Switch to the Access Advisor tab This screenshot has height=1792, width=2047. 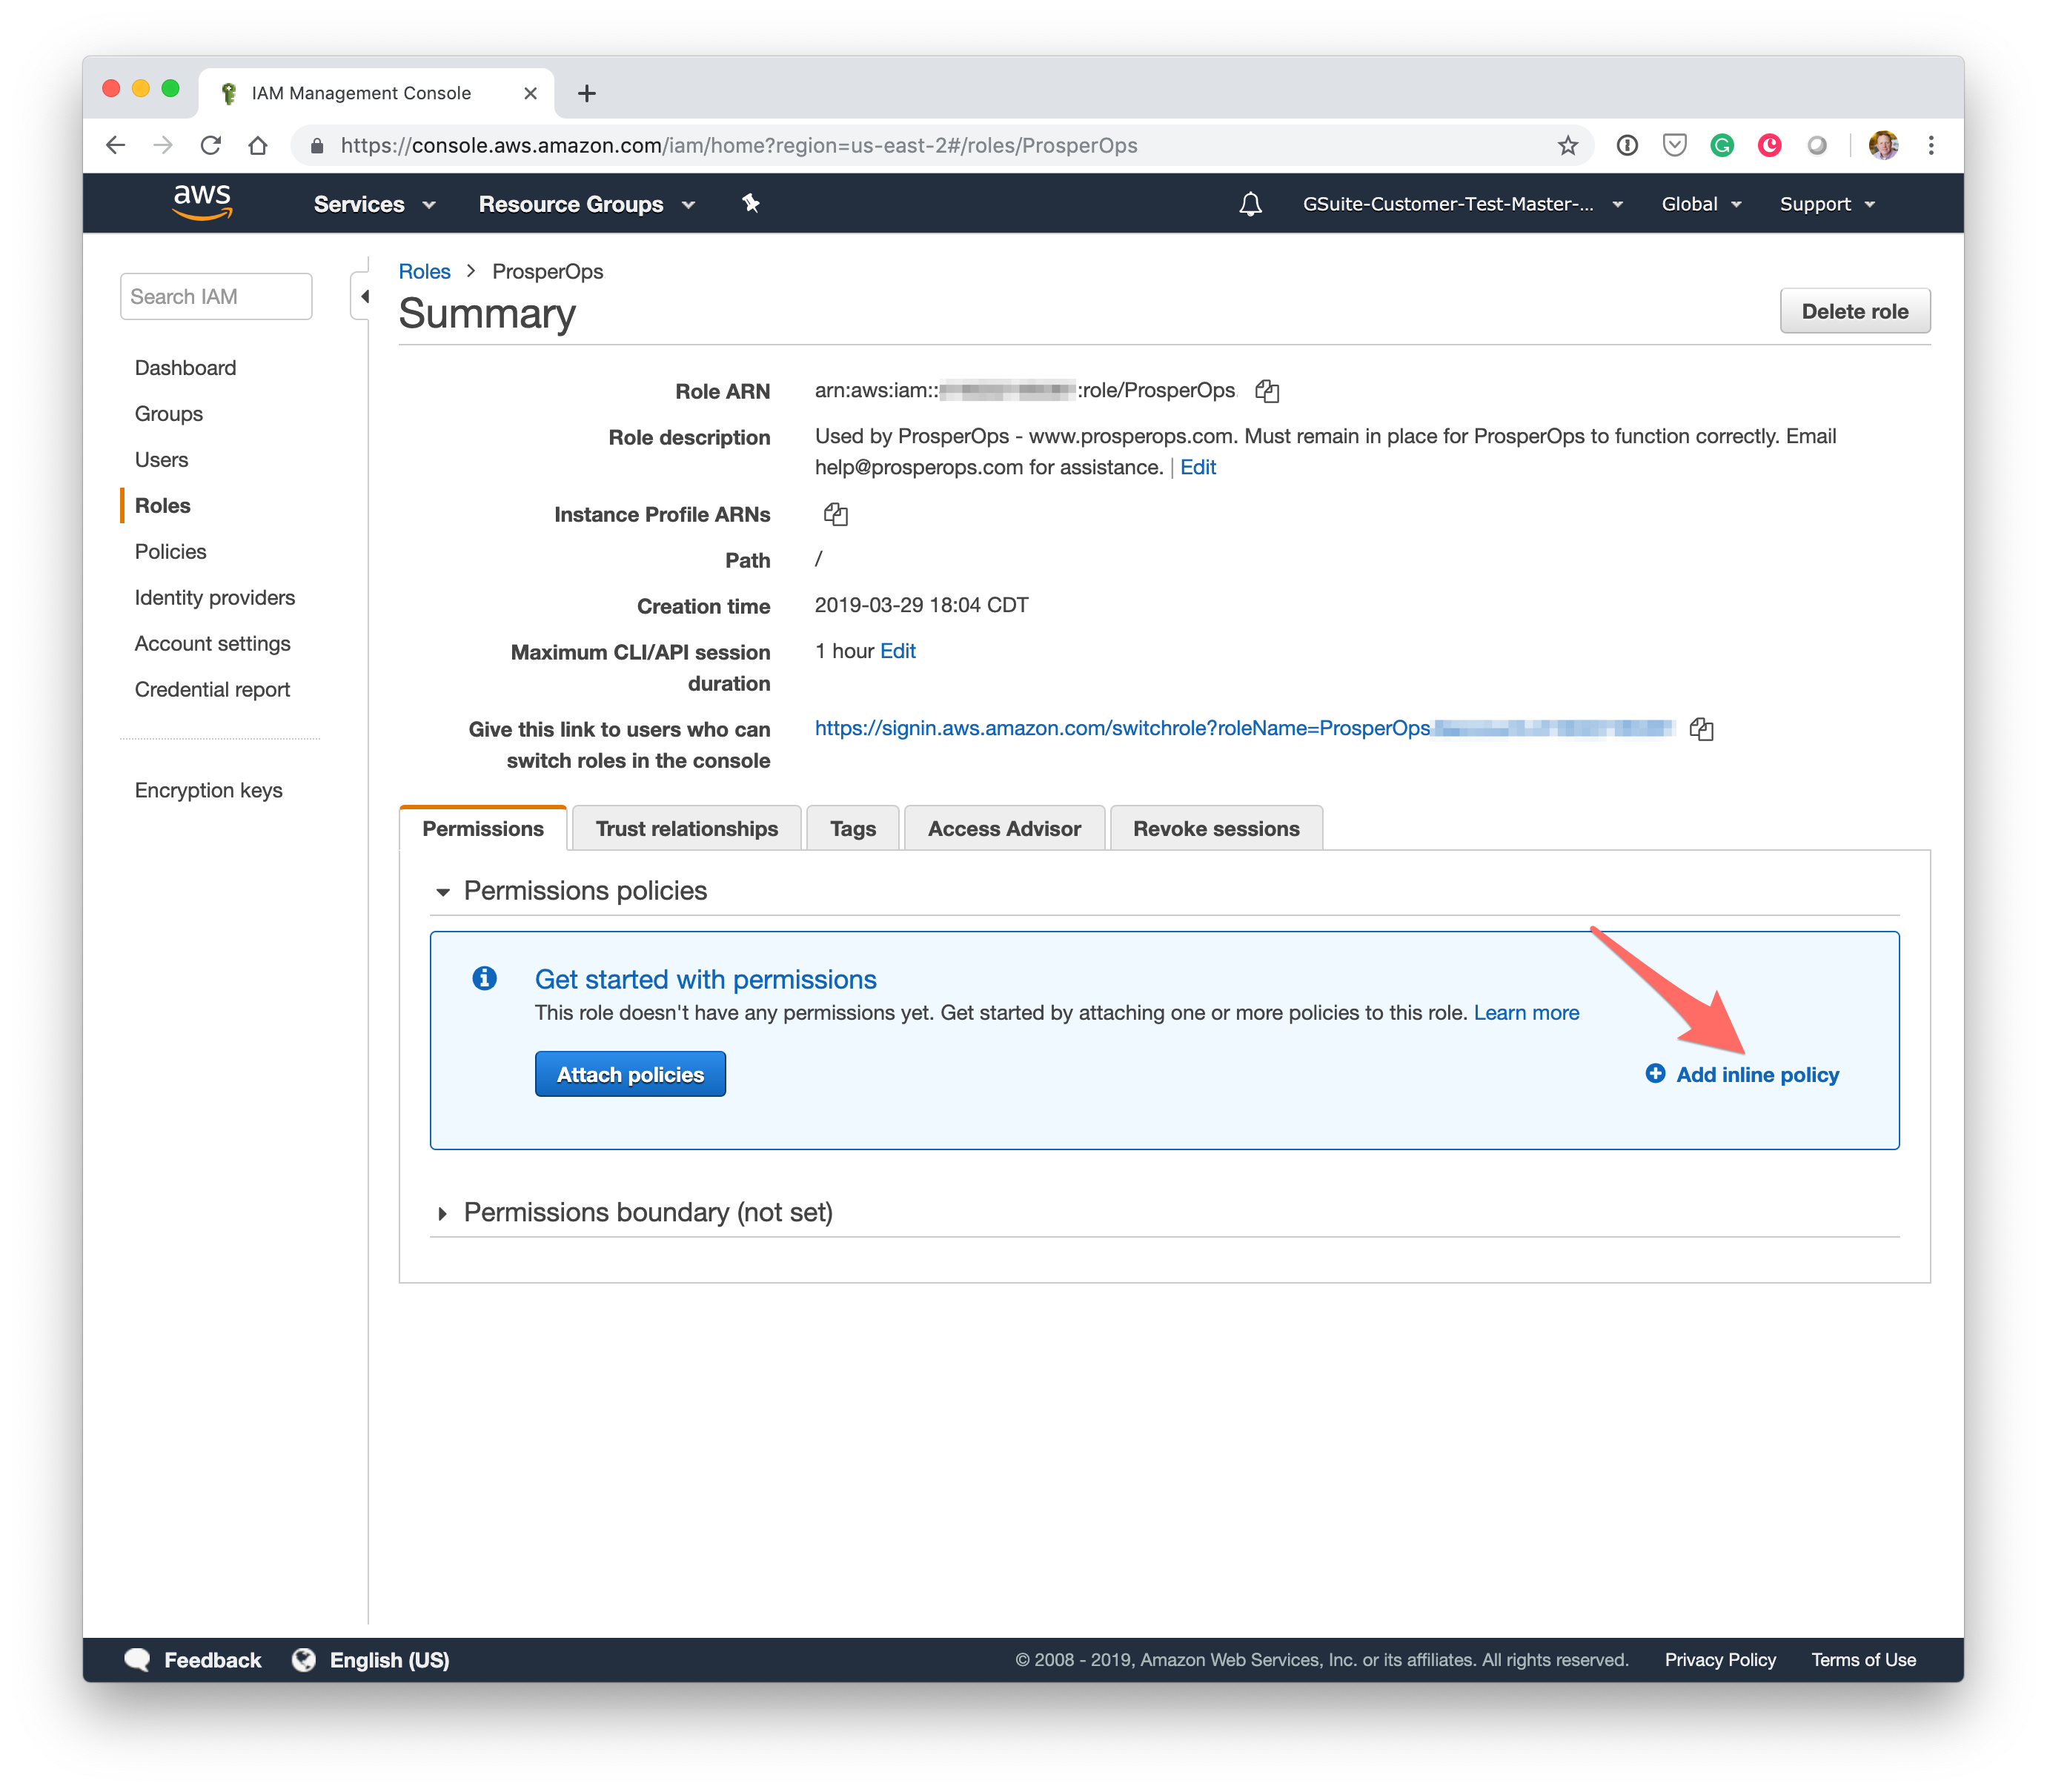[x=1004, y=828]
